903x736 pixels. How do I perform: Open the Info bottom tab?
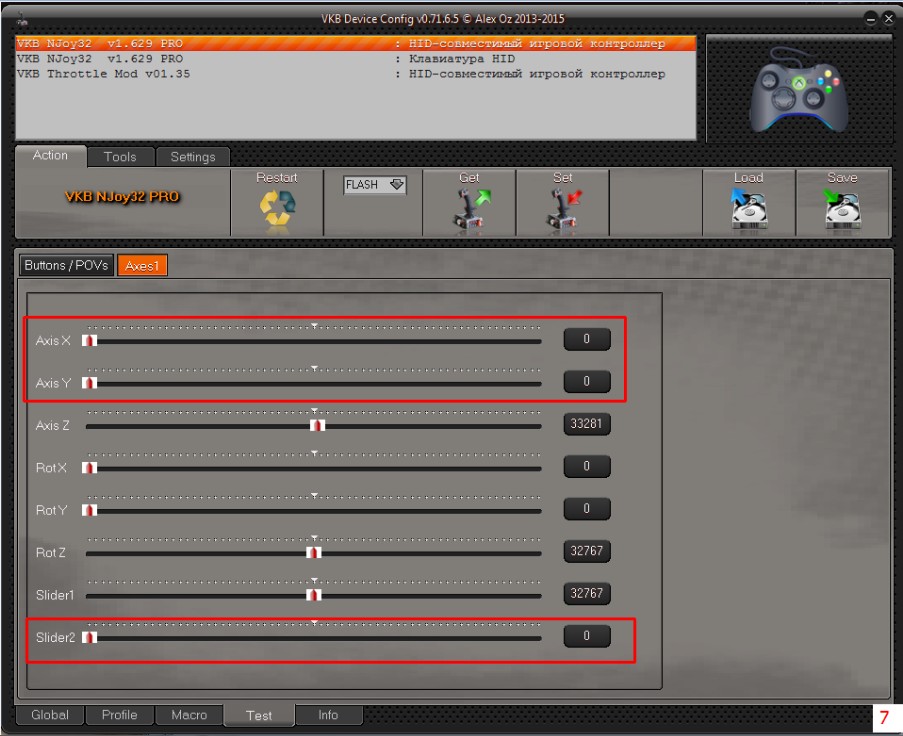tap(328, 715)
